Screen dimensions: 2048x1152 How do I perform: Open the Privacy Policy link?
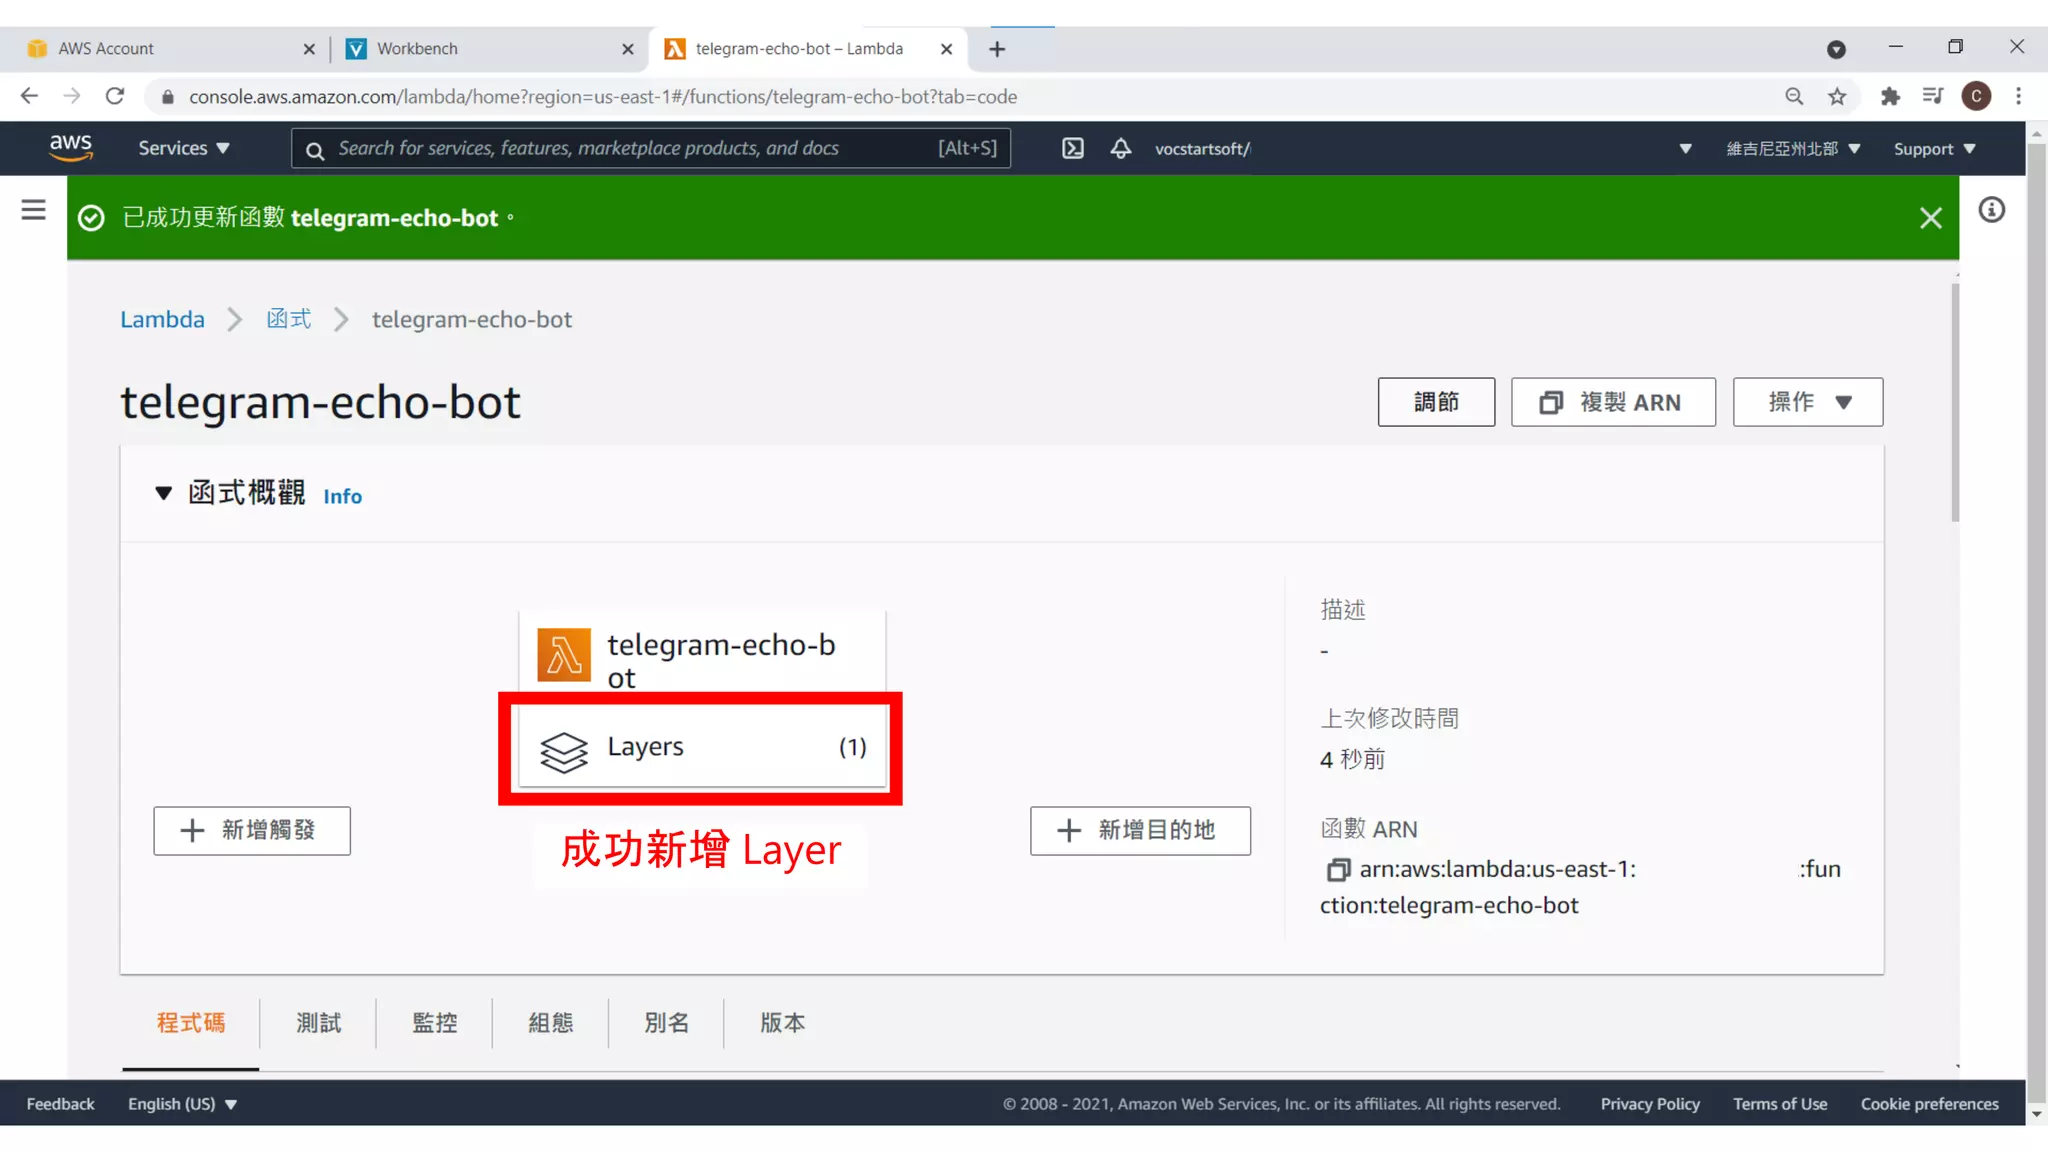pyautogui.click(x=1650, y=1104)
